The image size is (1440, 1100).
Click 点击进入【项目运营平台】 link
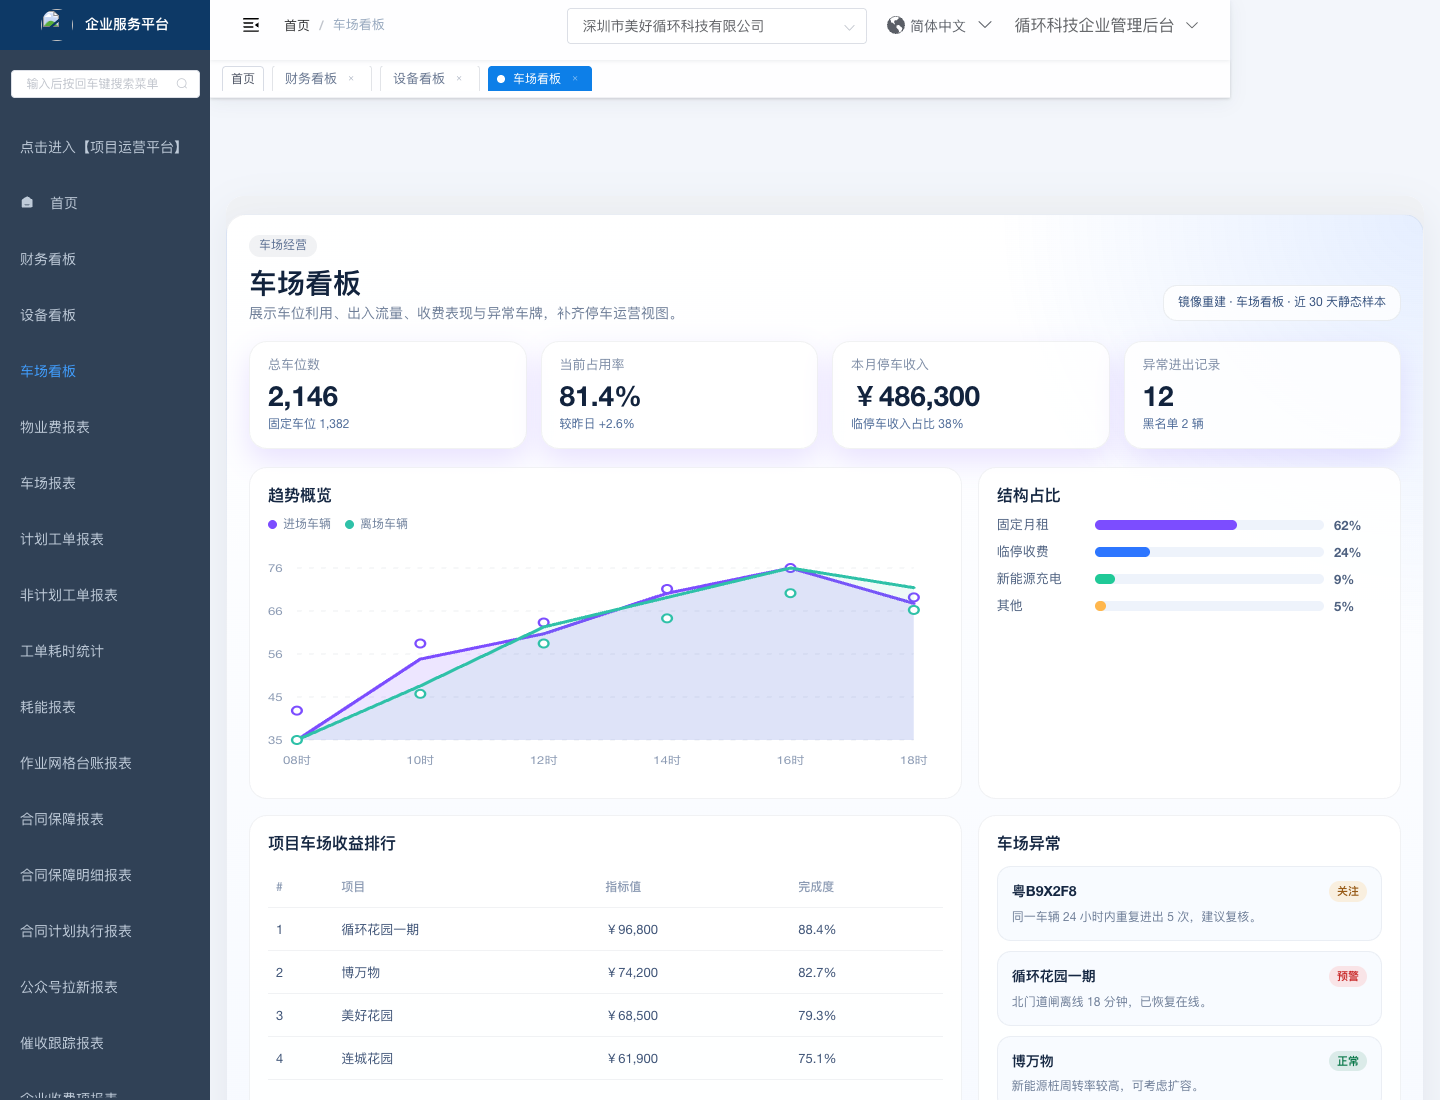(103, 147)
